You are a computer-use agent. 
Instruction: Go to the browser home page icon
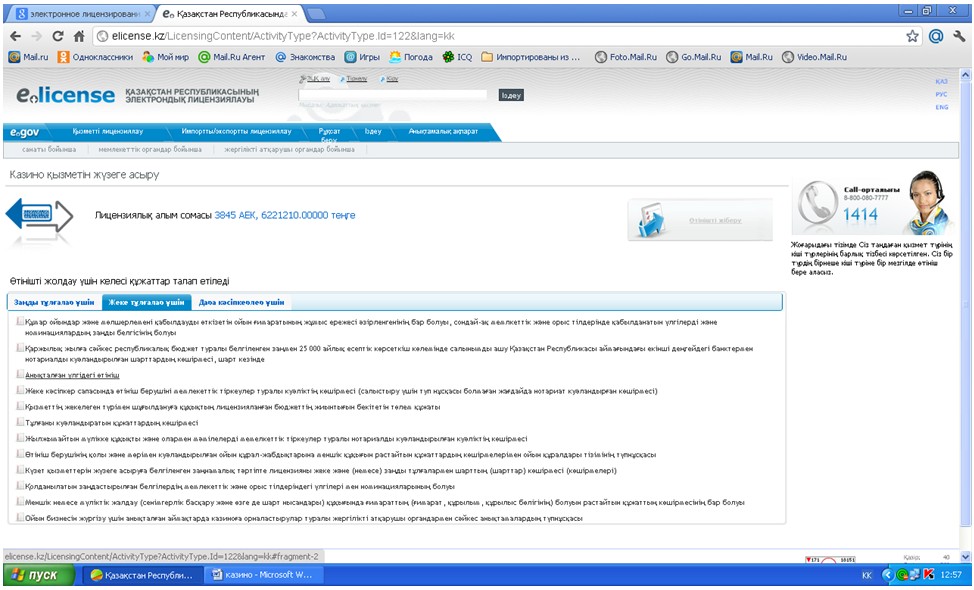coord(79,36)
